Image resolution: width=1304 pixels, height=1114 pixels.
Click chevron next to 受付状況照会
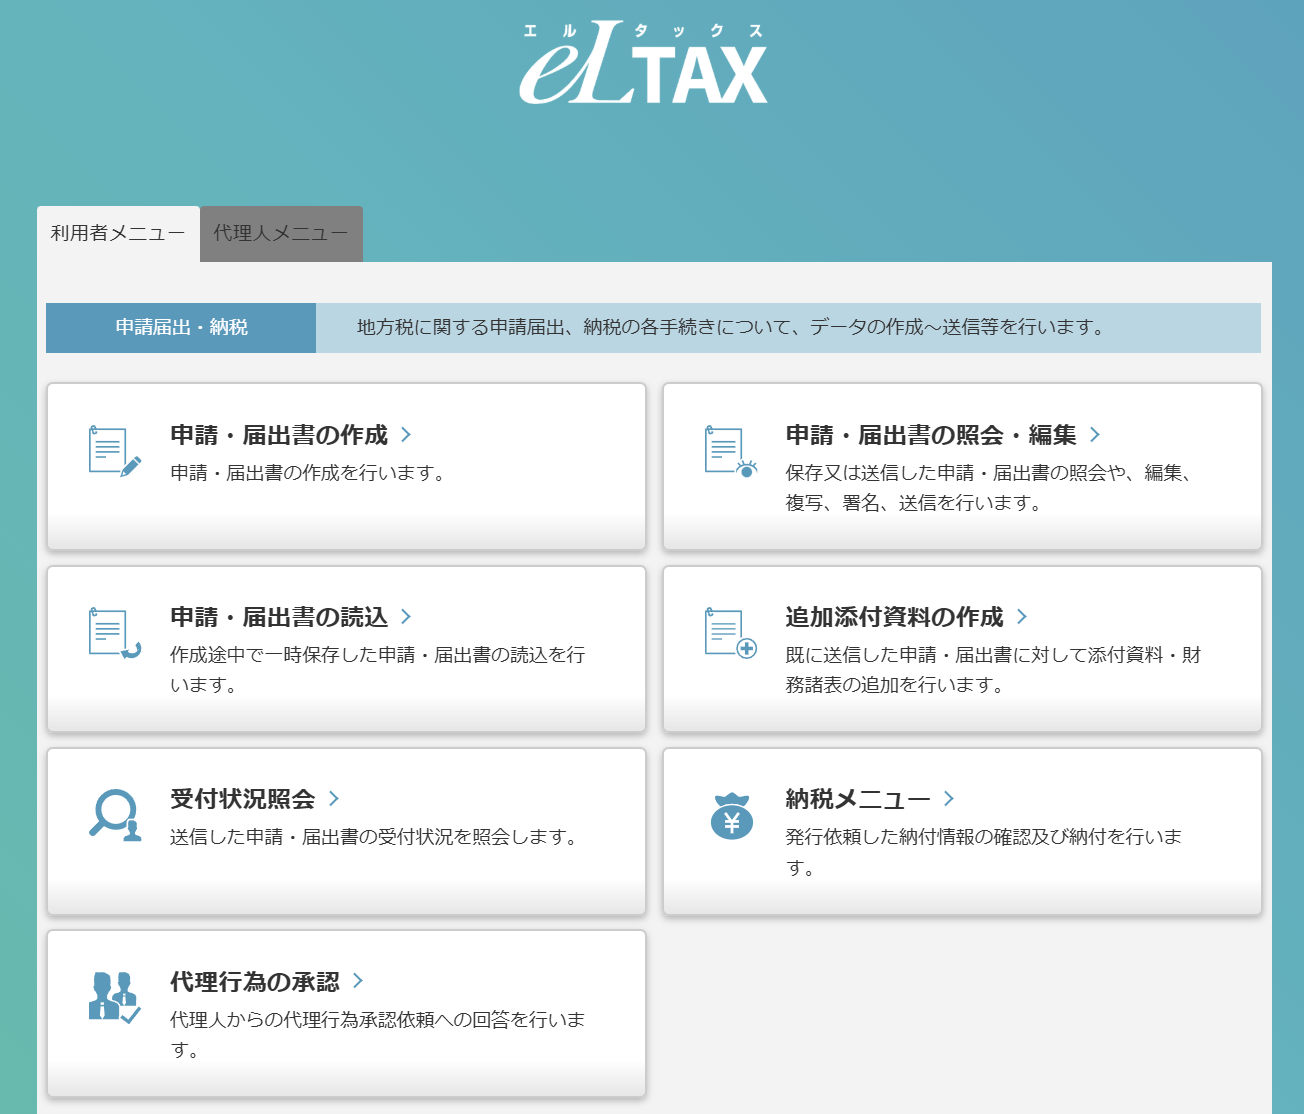tap(334, 799)
